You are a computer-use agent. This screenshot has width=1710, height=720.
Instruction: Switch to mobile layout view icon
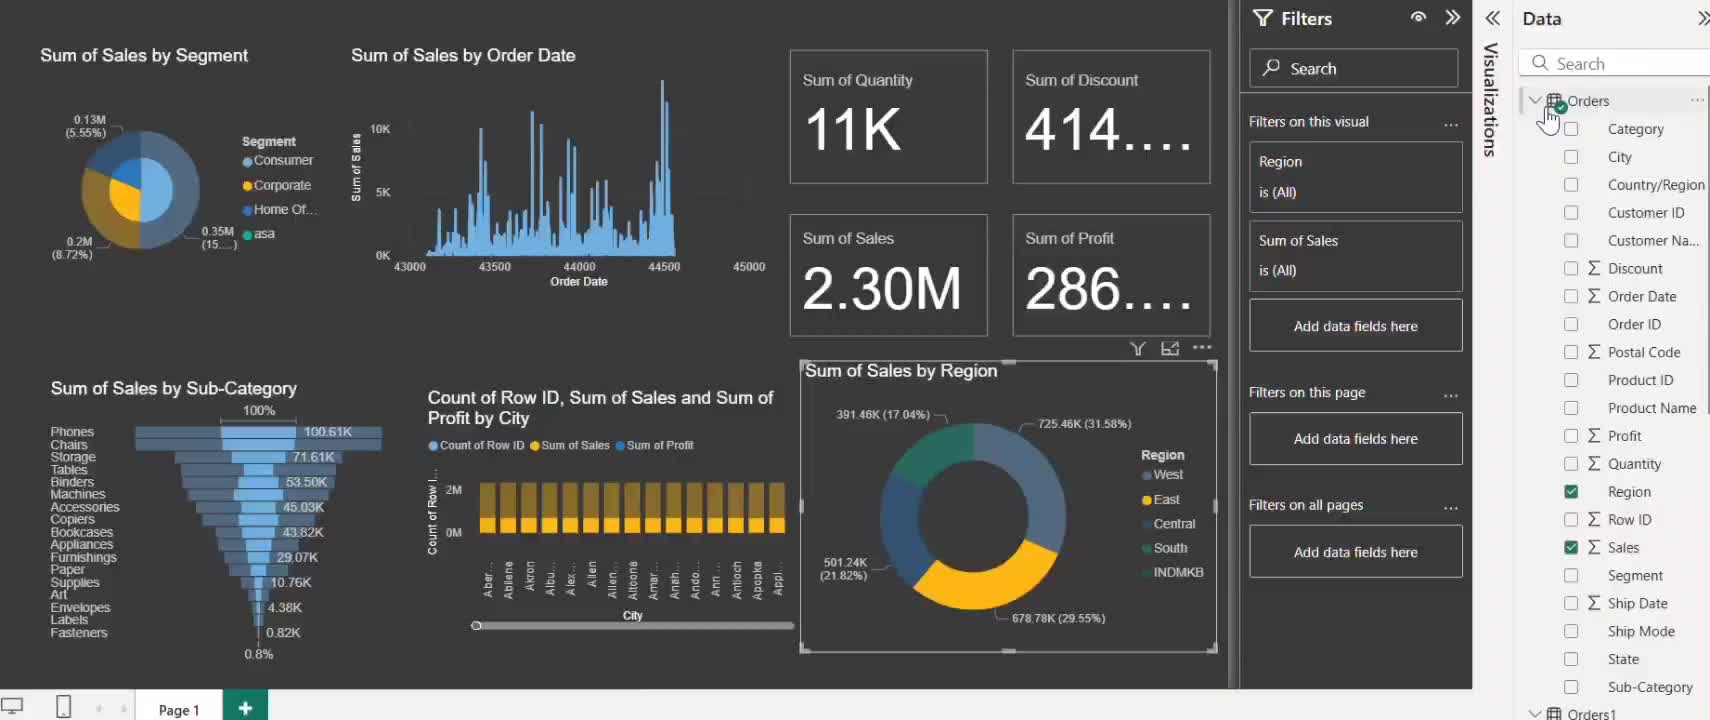pyautogui.click(x=63, y=707)
